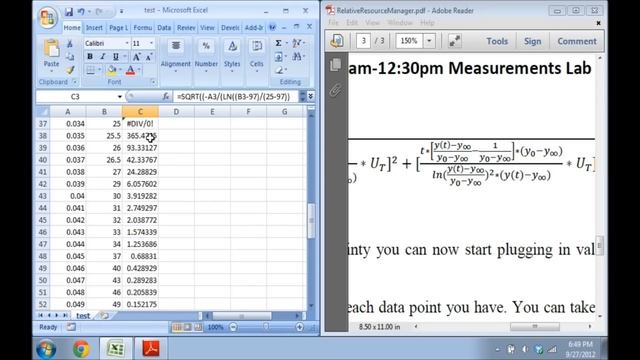The width and height of the screenshot is (640, 360).
Task: Open the Help menu in Adobe Reader
Action: pyautogui.click(x=427, y=23)
